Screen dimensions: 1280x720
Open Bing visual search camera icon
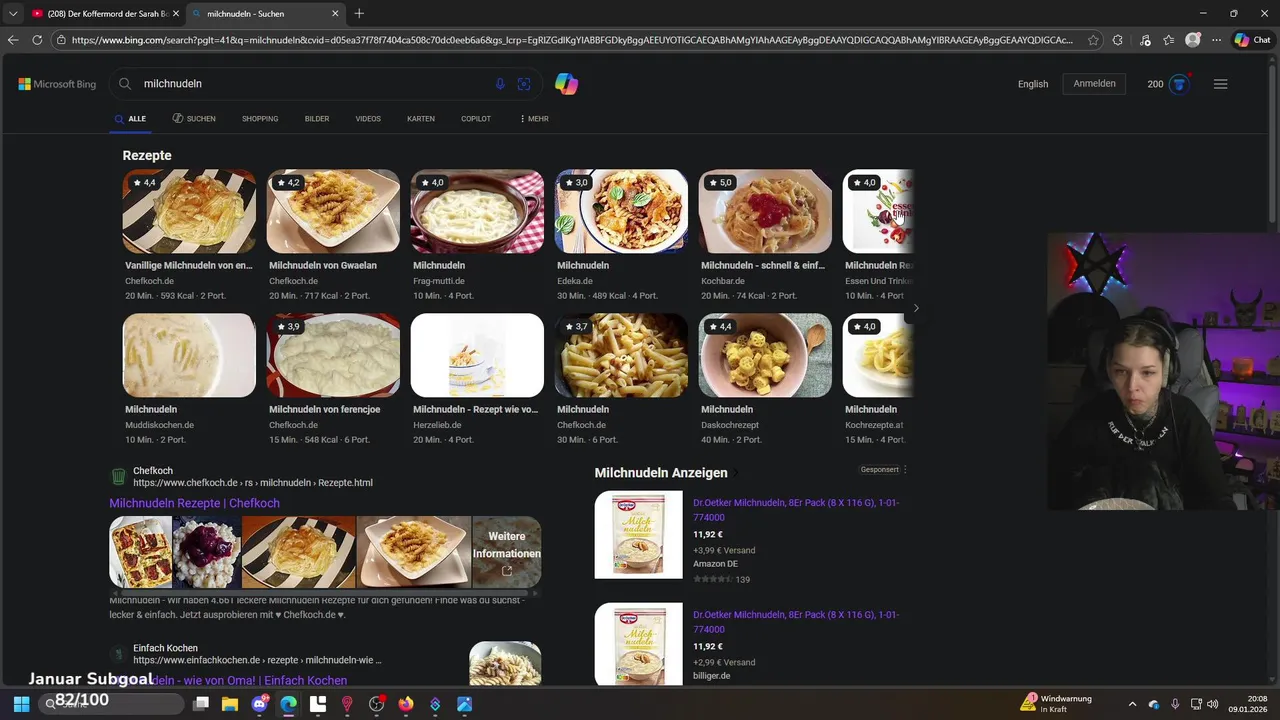[x=524, y=84]
